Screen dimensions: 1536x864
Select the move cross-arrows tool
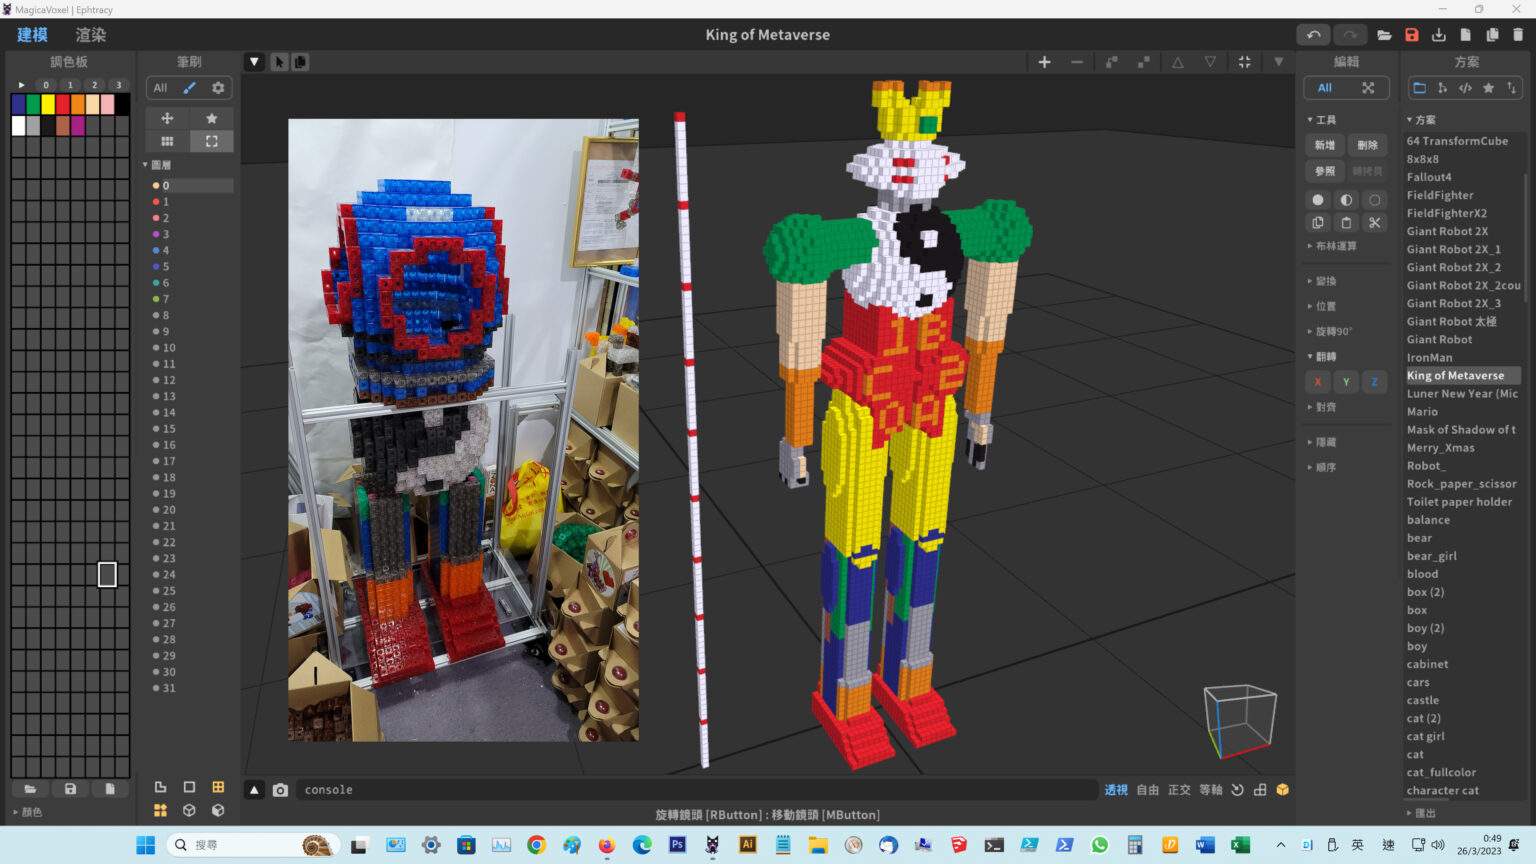coord(167,118)
